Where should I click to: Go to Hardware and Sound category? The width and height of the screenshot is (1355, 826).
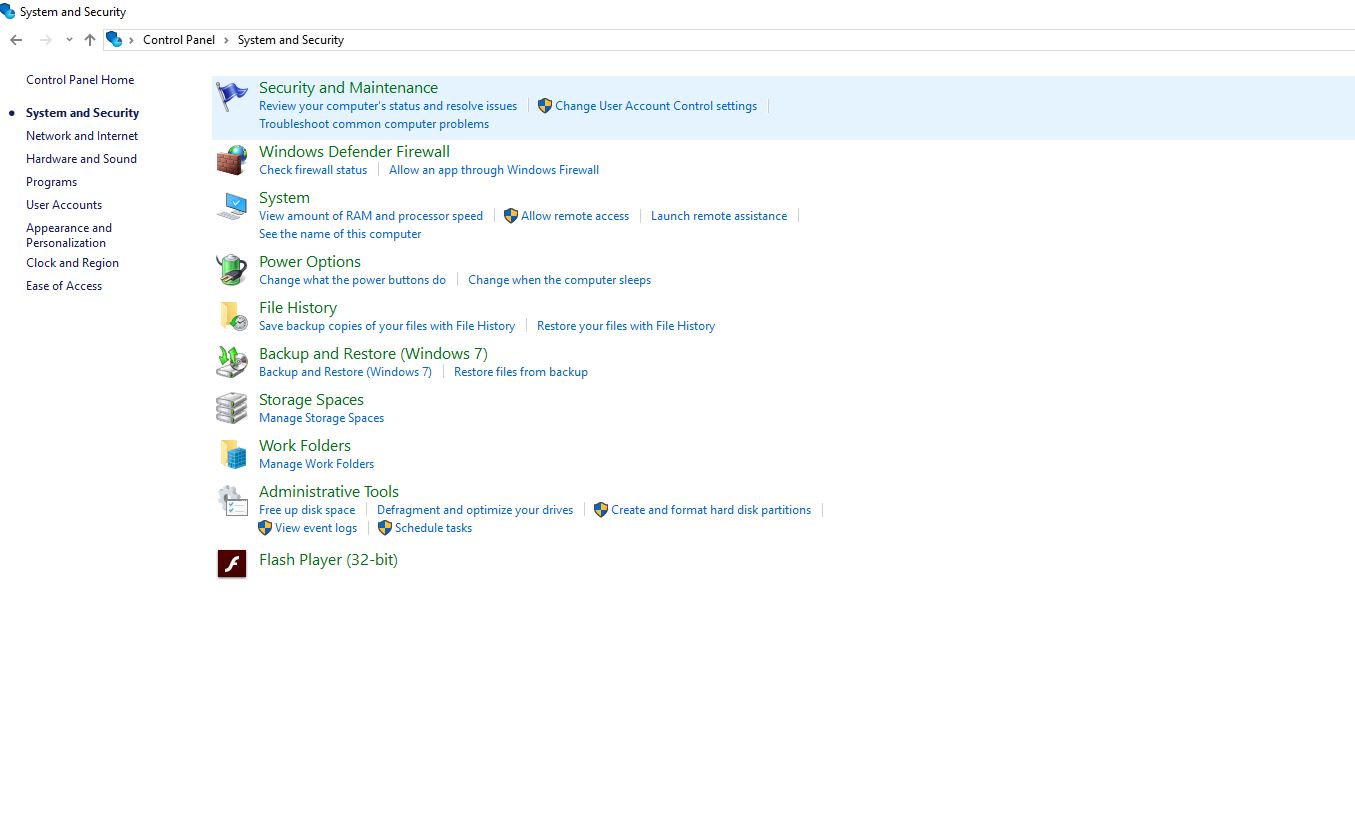coord(81,159)
